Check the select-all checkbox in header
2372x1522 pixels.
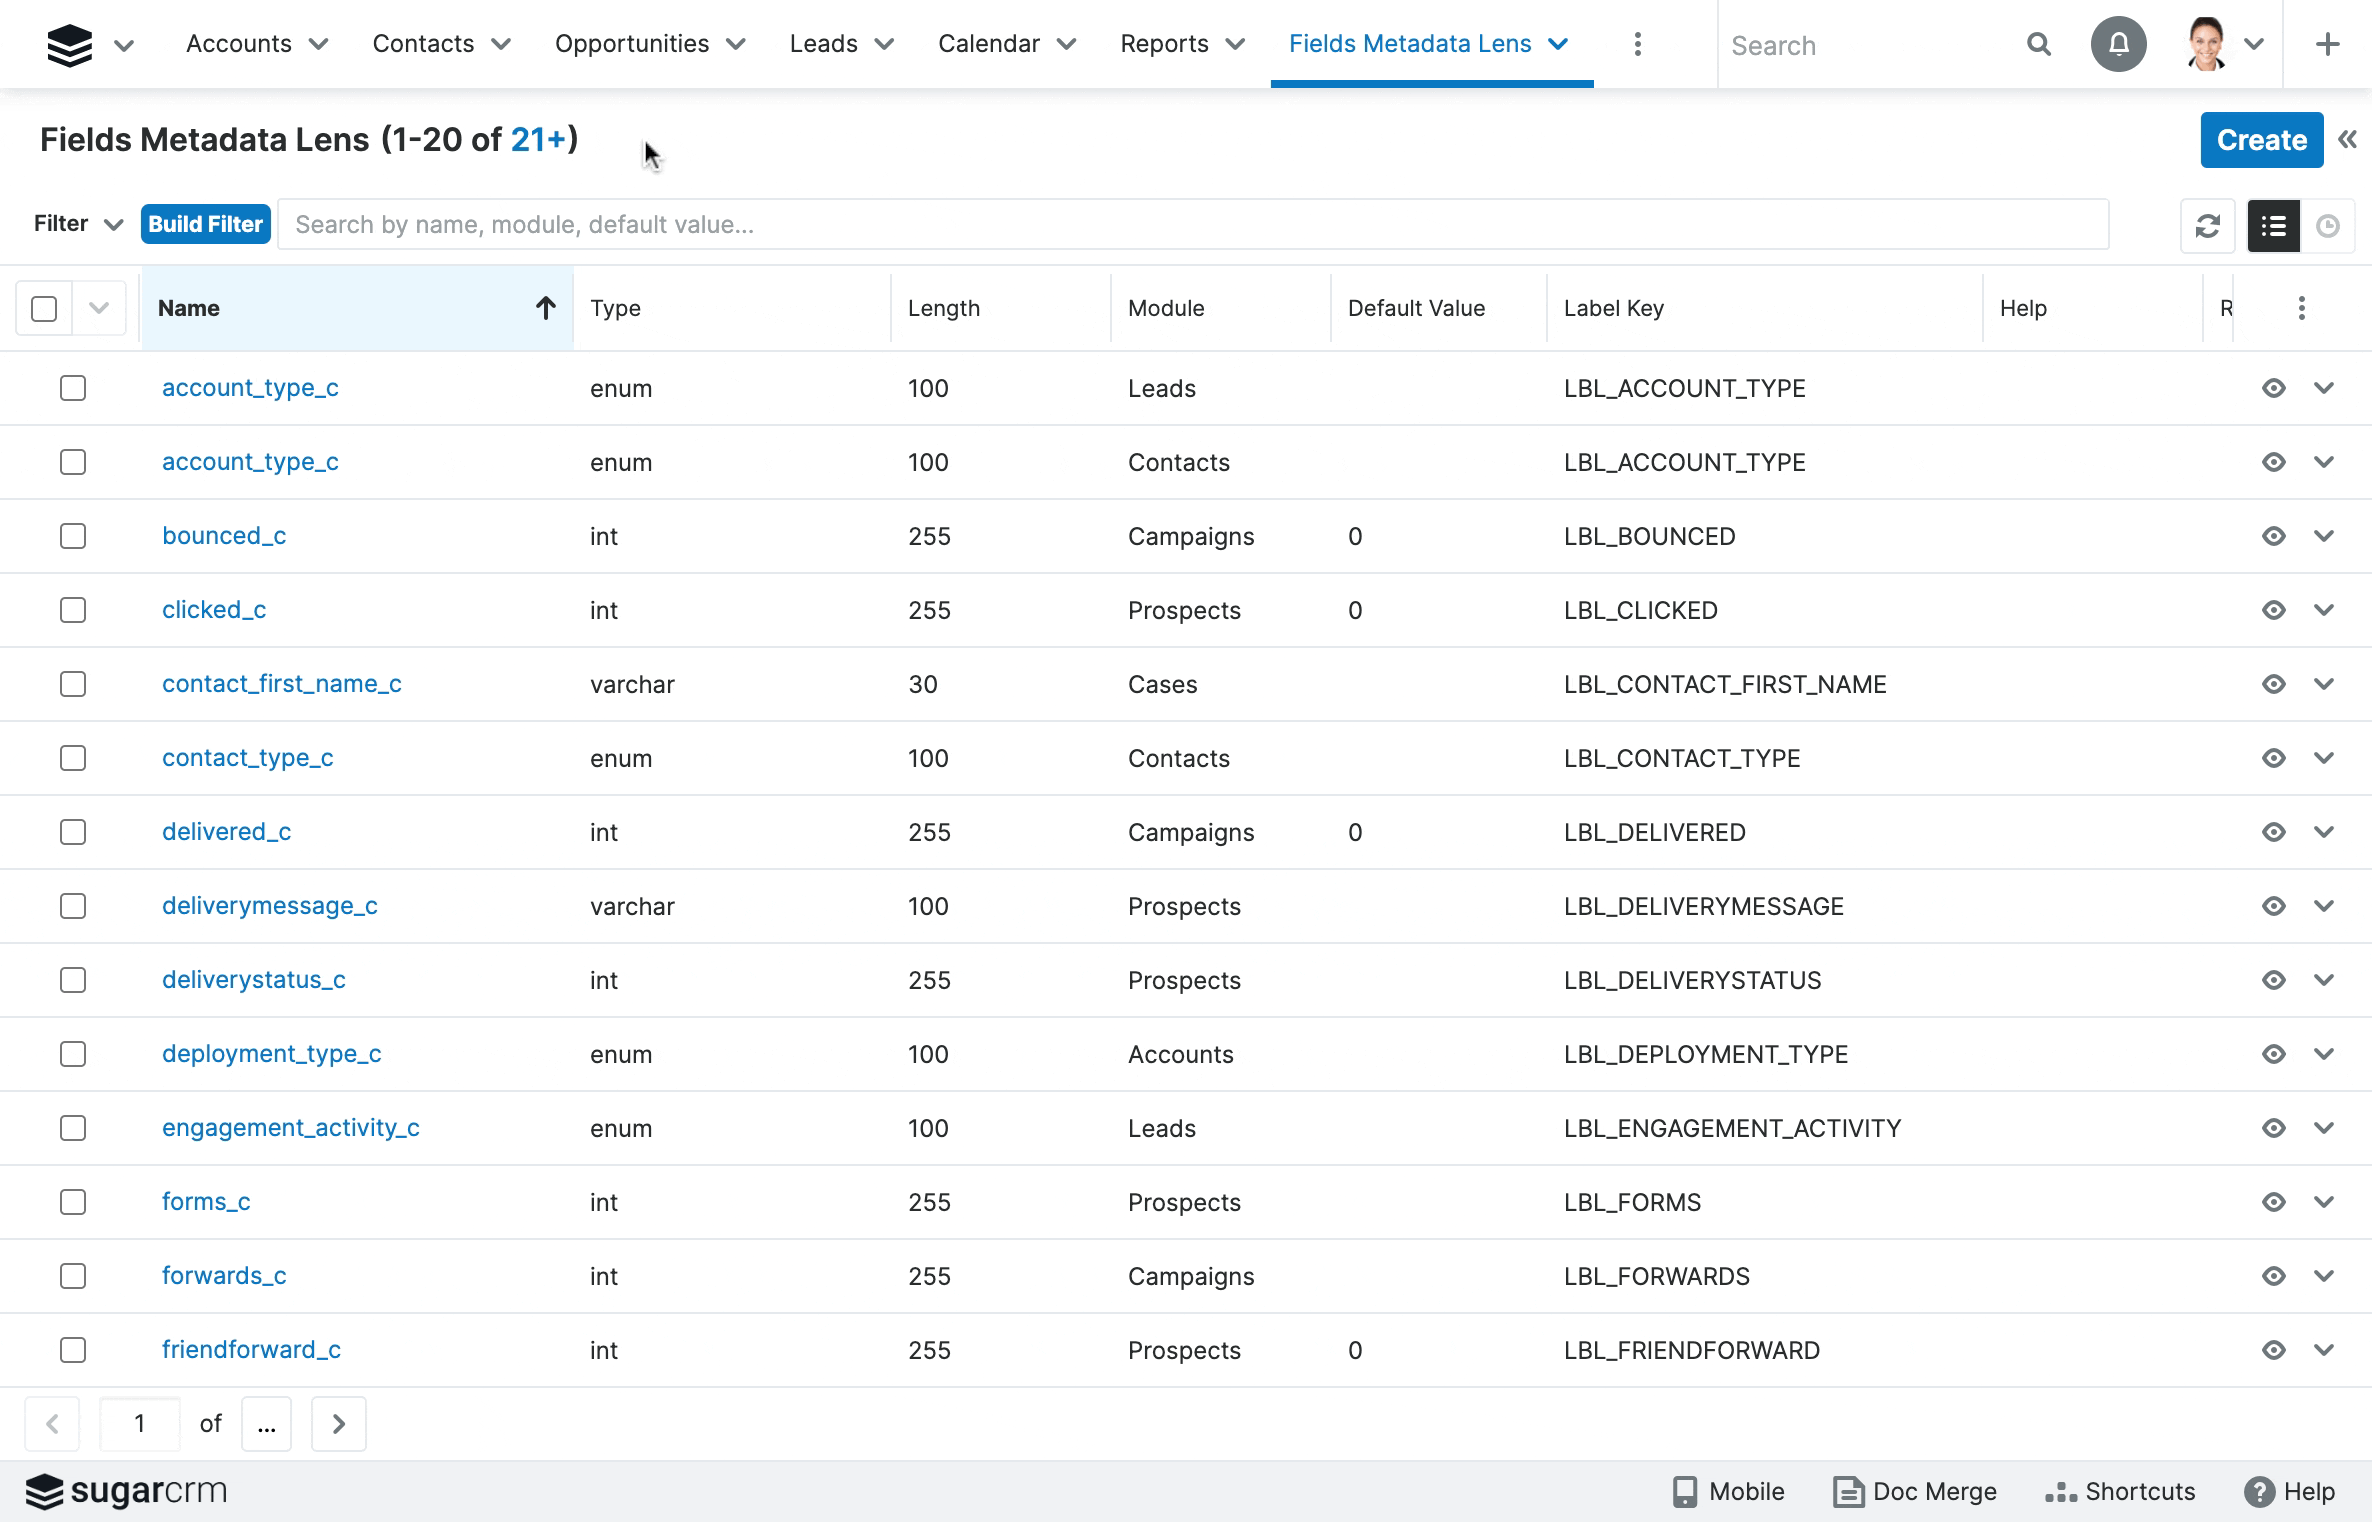45,308
